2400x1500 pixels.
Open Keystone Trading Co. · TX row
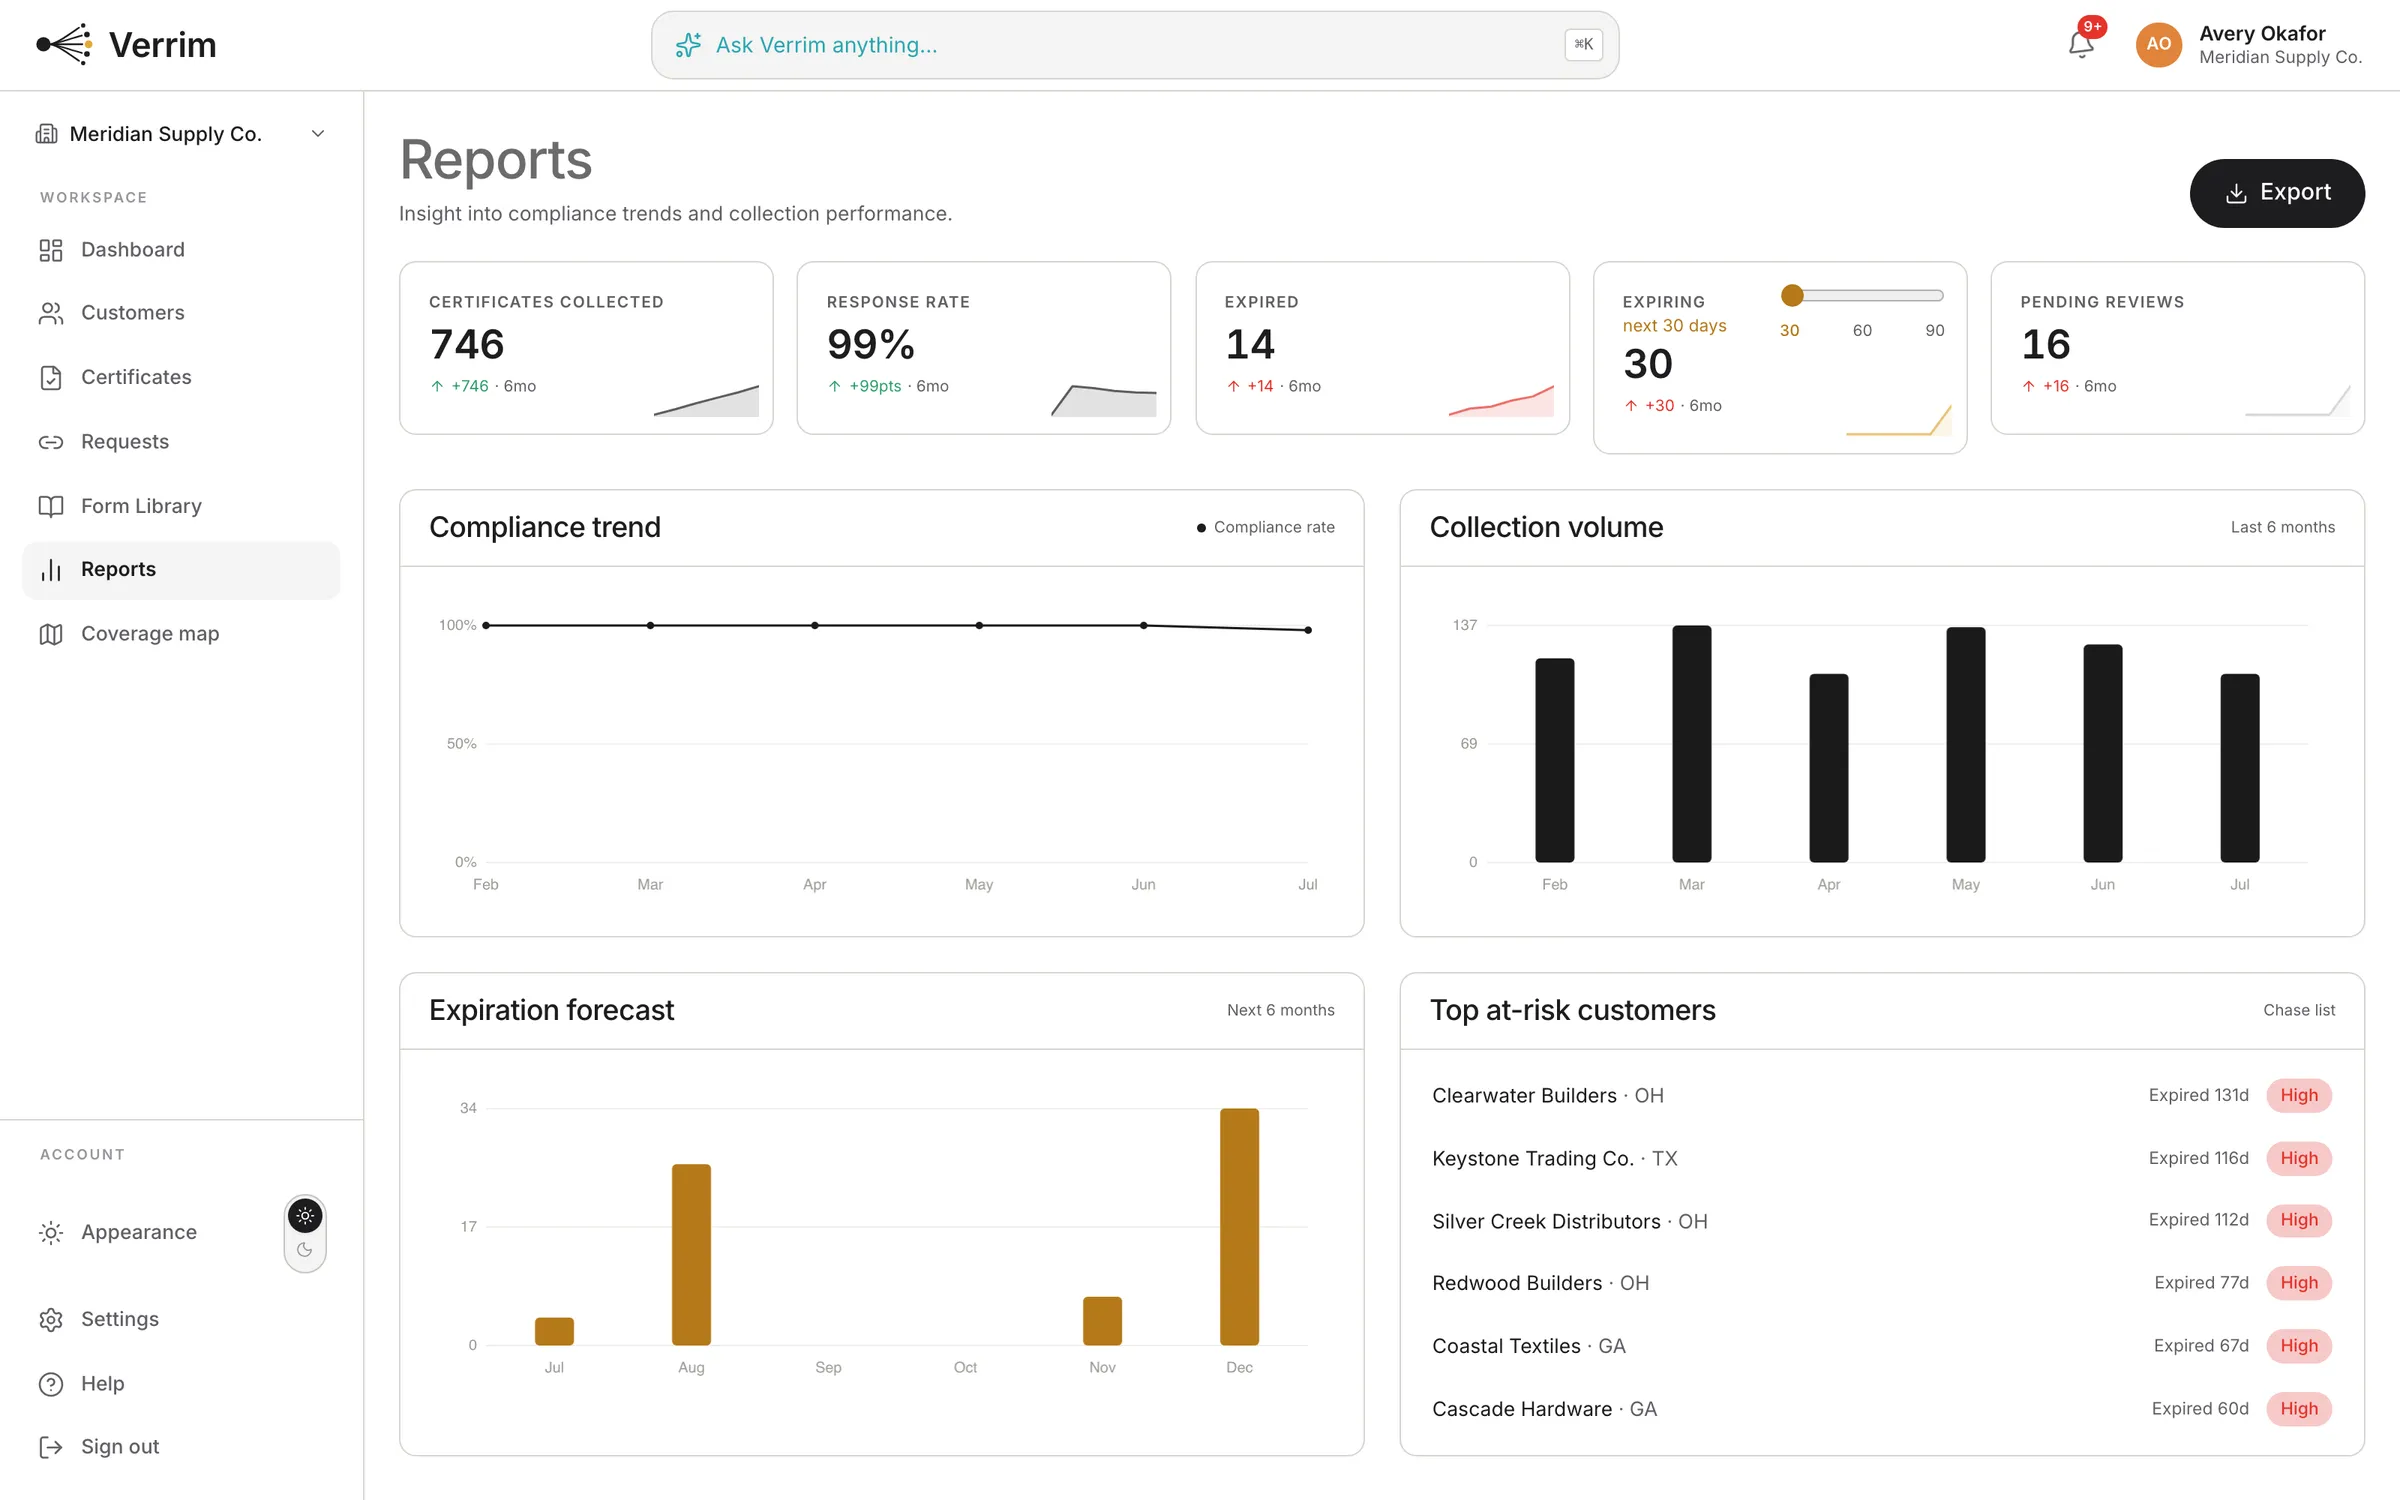tap(1882, 1158)
